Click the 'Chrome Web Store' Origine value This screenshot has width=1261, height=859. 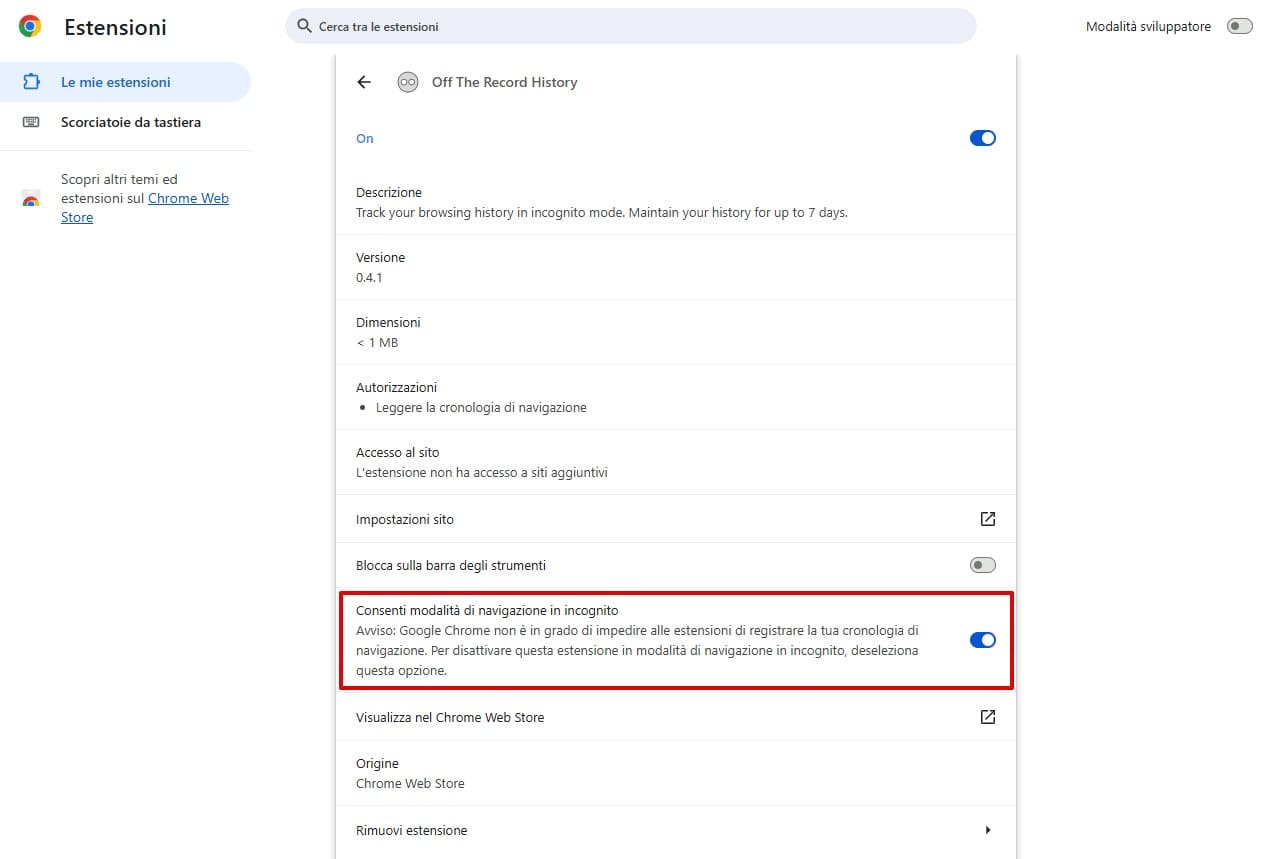(410, 783)
